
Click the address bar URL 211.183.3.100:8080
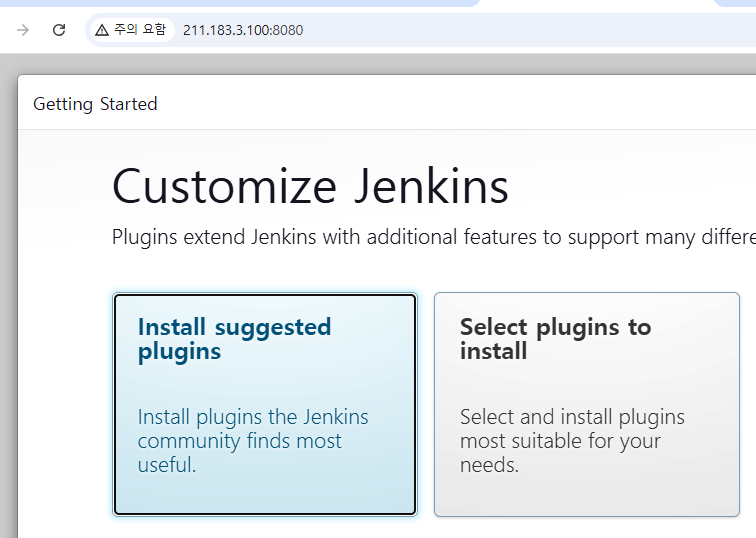[243, 30]
